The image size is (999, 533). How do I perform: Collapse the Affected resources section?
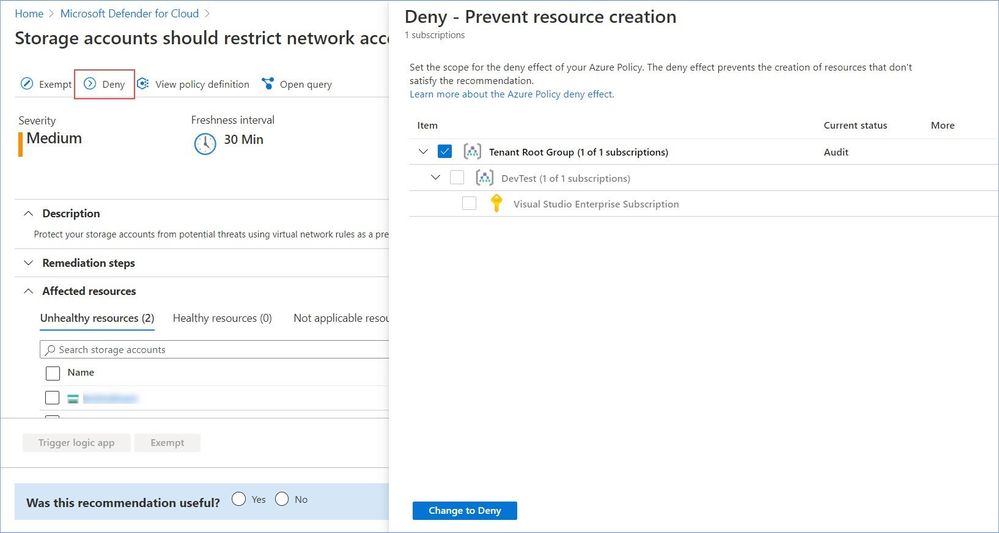[28, 291]
